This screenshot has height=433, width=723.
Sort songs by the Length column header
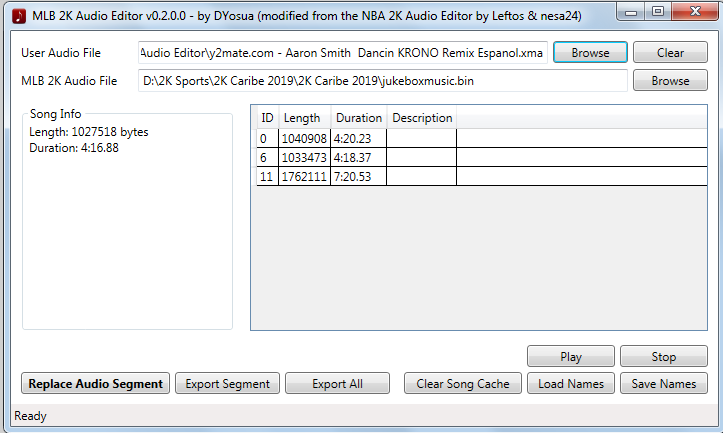click(x=304, y=118)
